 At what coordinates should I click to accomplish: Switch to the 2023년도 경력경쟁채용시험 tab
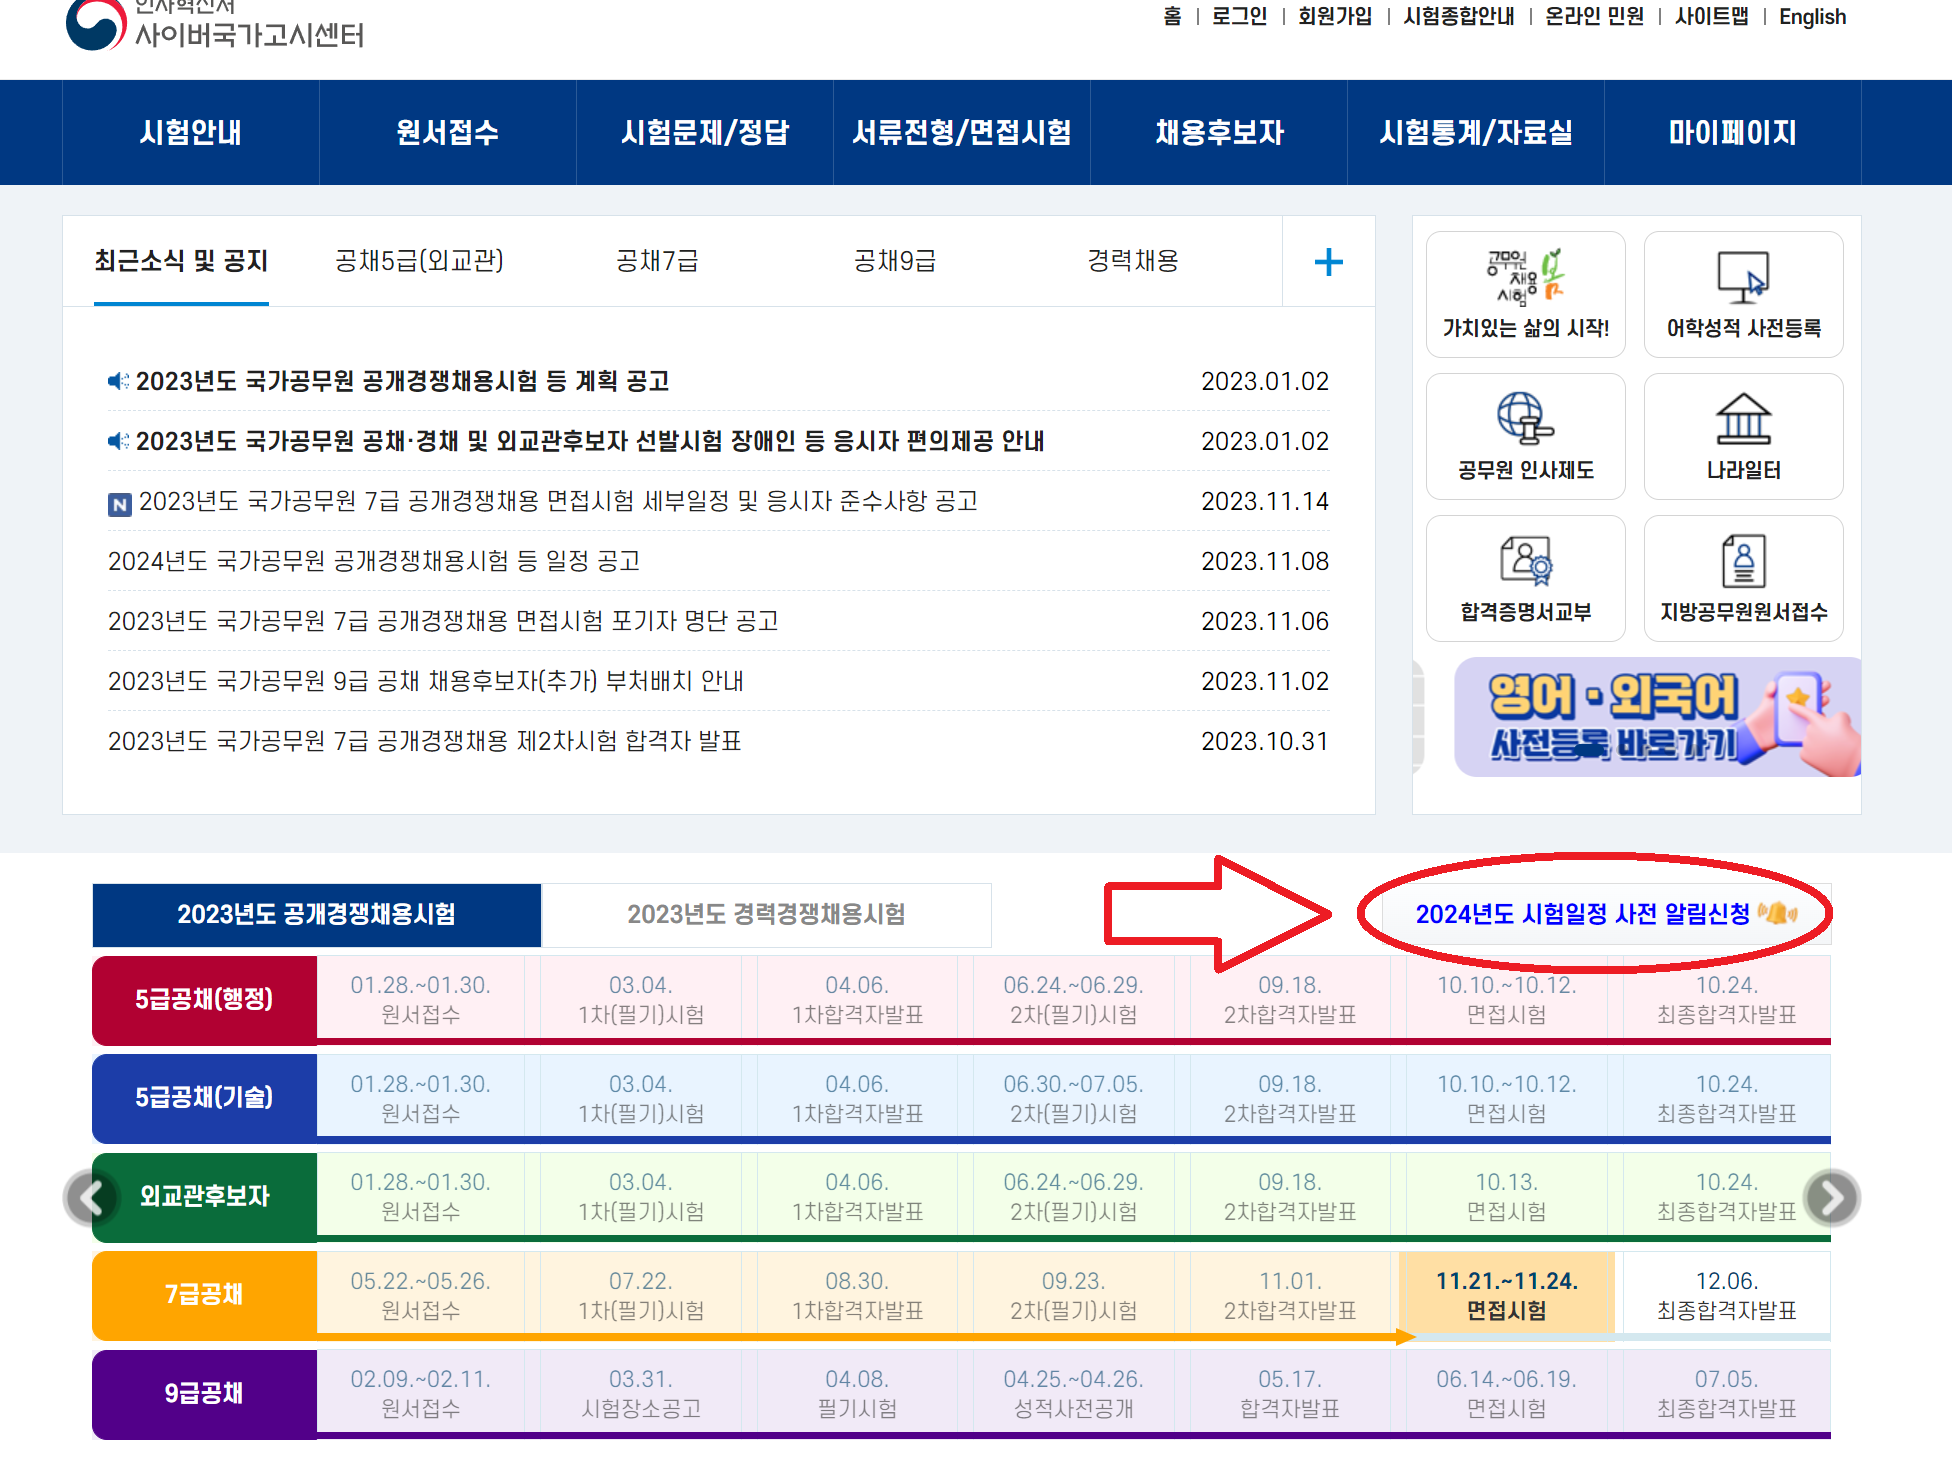(x=766, y=914)
